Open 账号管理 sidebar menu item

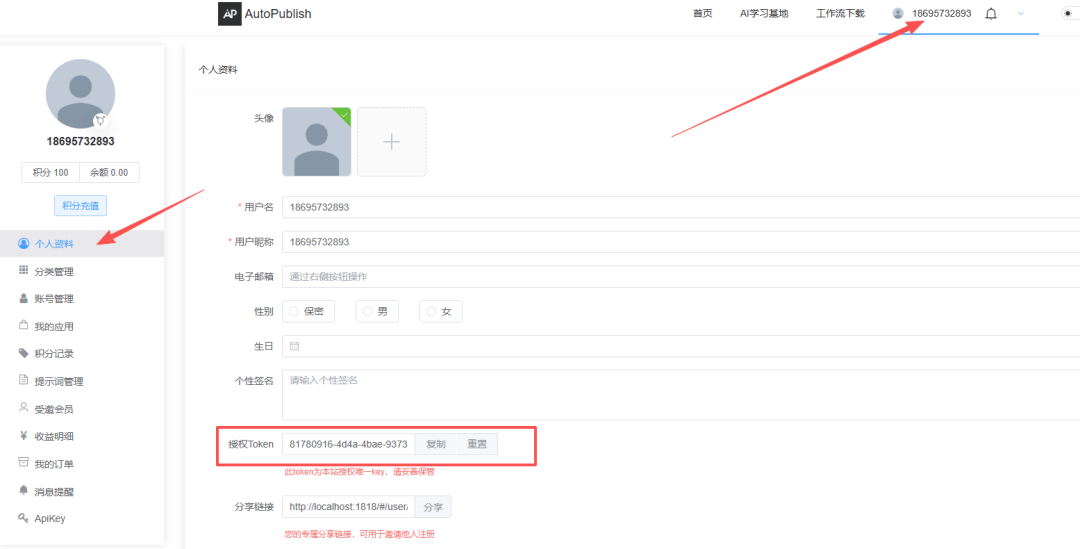(x=82, y=298)
